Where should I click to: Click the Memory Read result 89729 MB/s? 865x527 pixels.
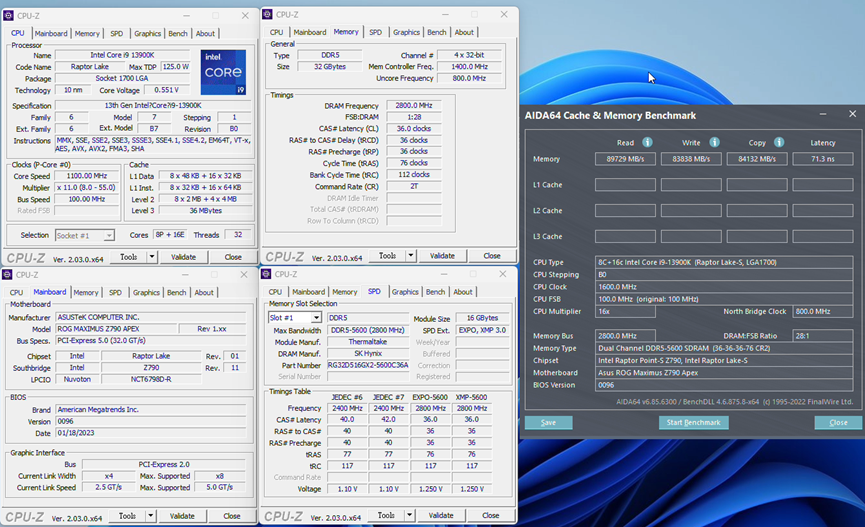625,159
